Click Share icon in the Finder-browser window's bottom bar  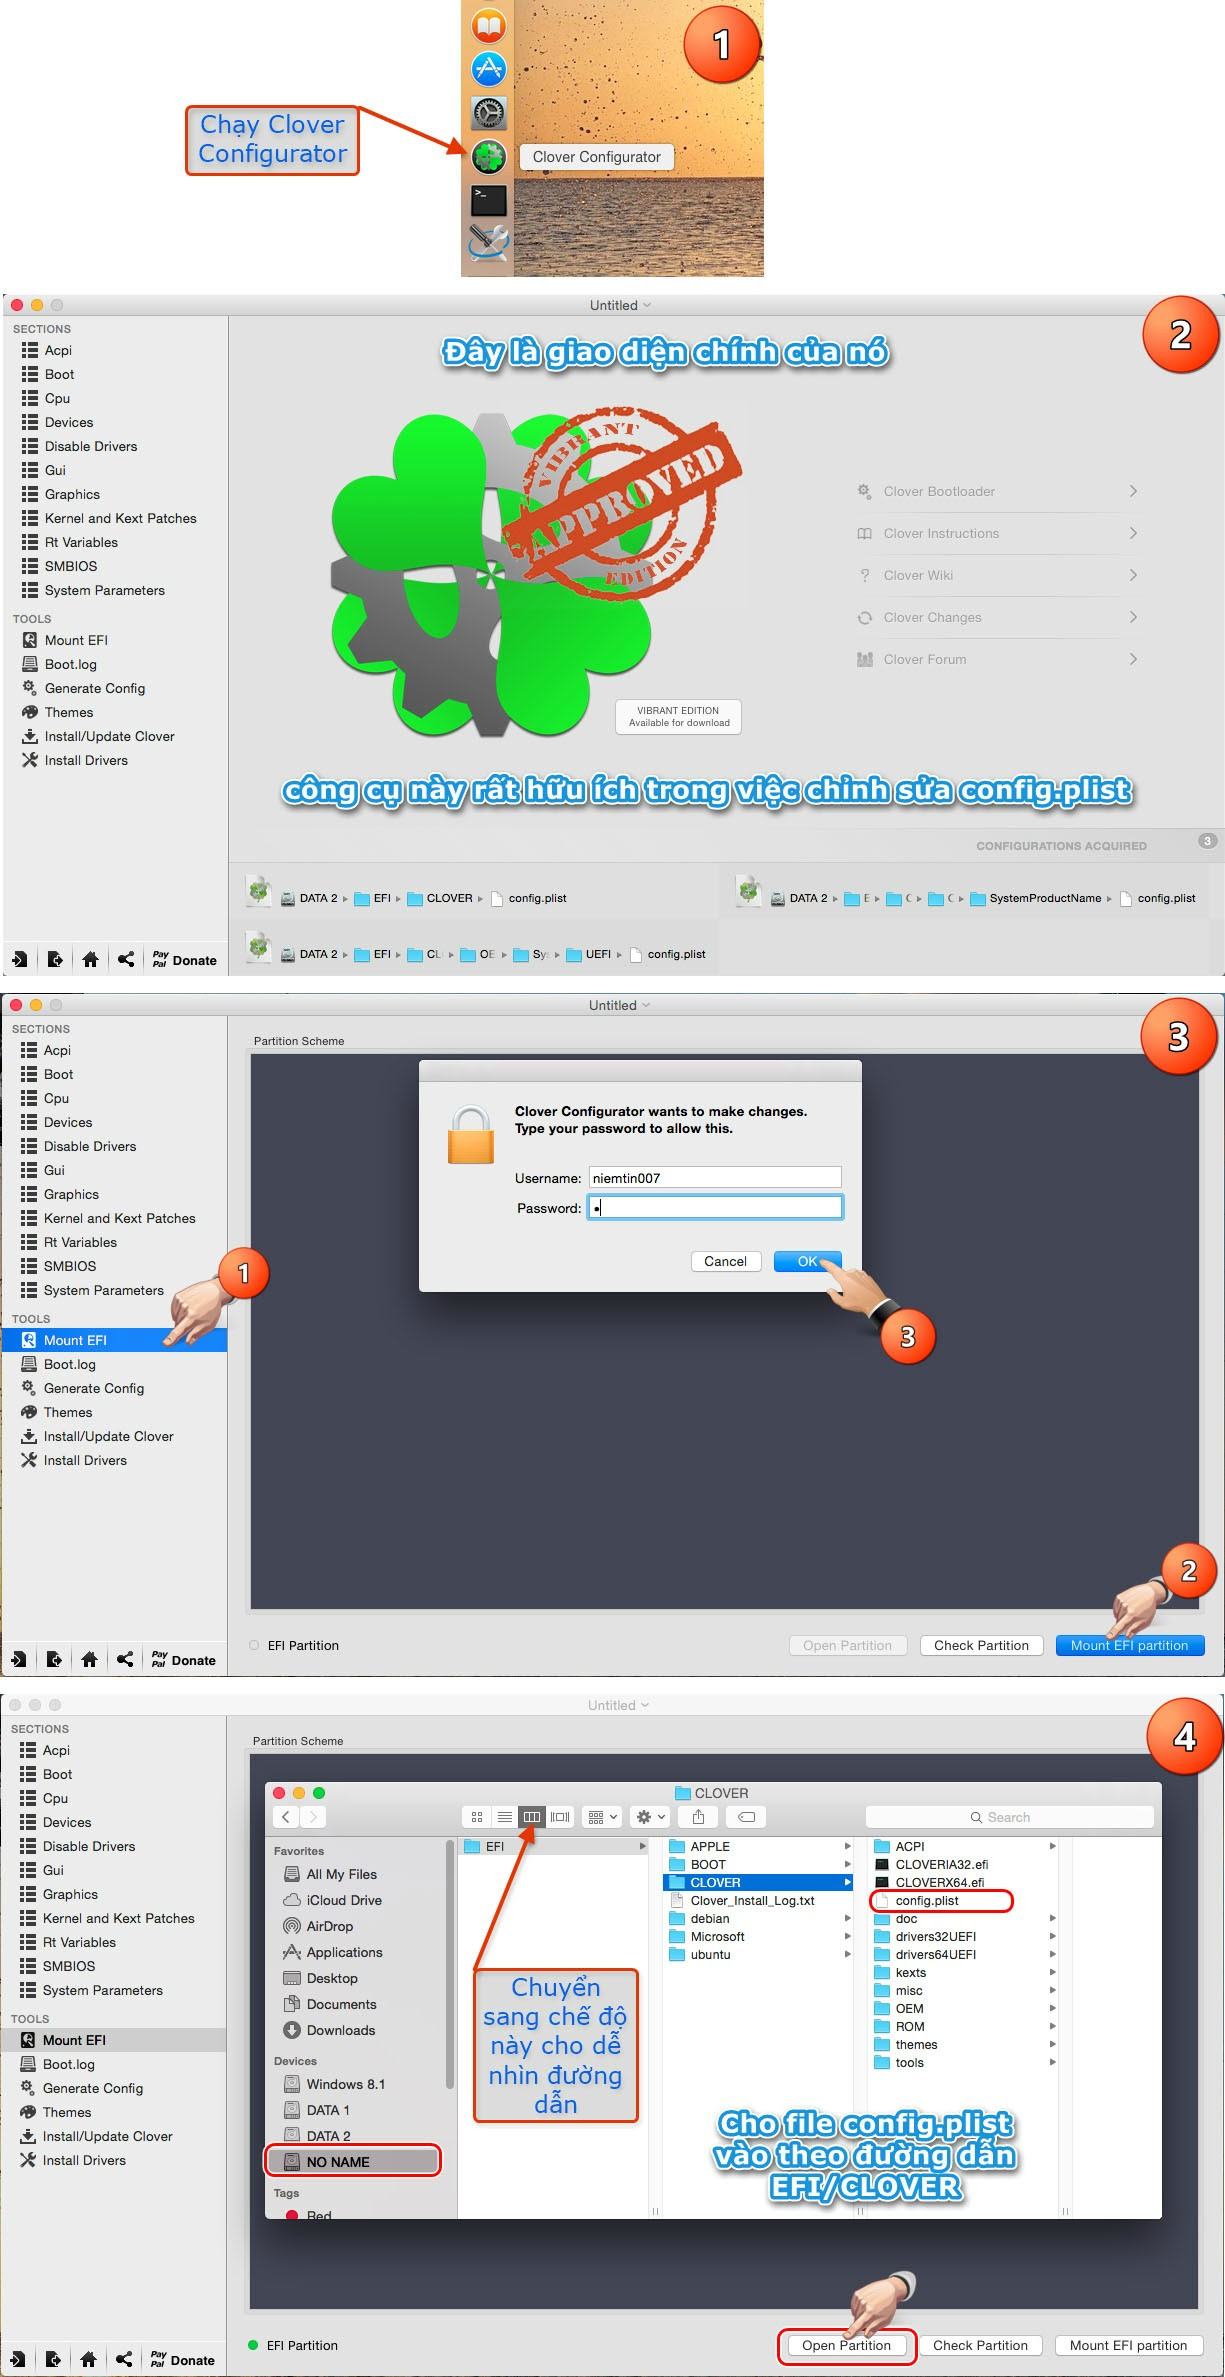[x=124, y=2359]
